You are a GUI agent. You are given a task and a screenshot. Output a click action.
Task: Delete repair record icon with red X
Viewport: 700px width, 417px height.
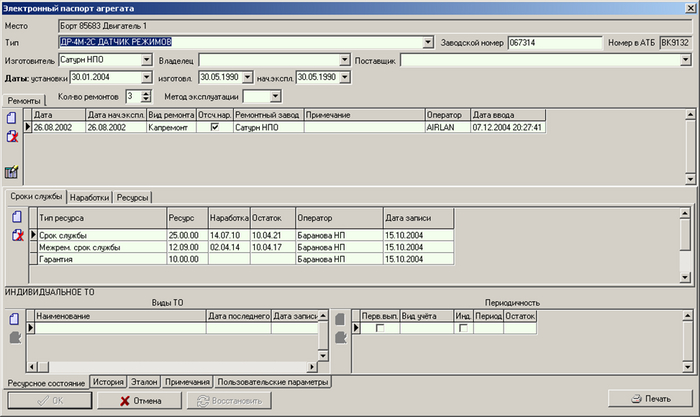(12, 137)
